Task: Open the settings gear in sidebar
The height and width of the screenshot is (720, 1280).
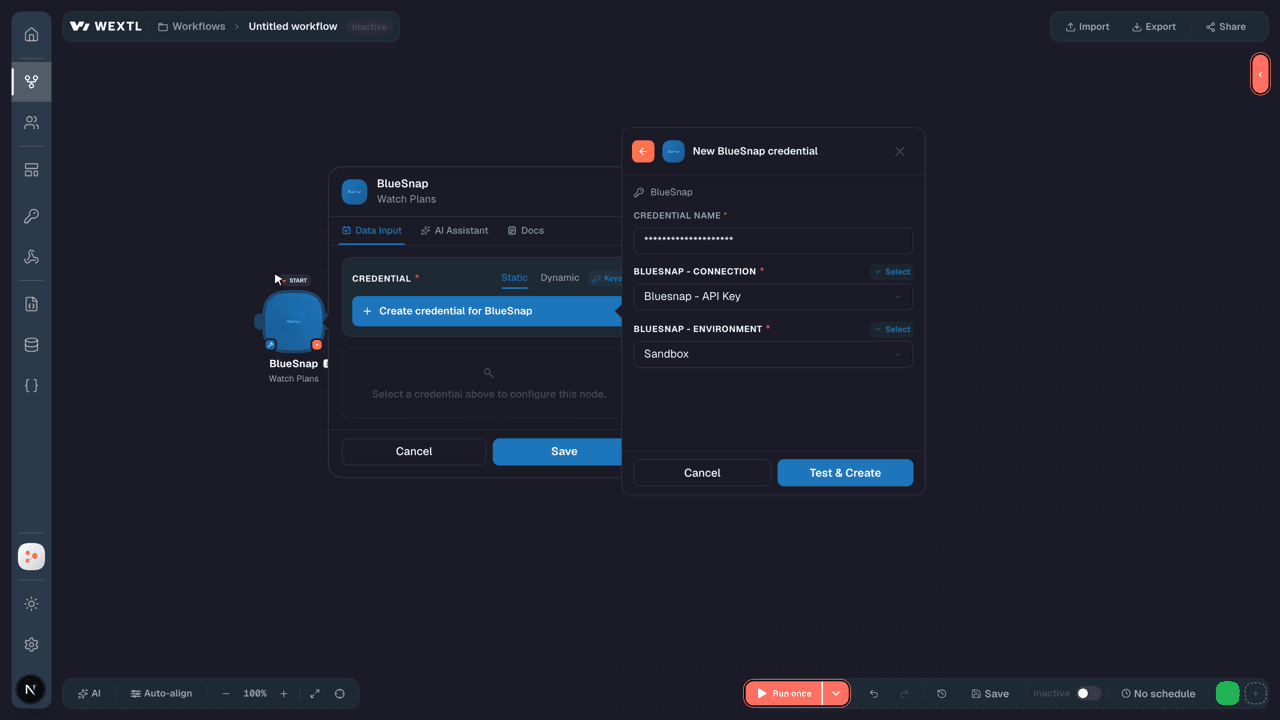Action: tap(31, 645)
